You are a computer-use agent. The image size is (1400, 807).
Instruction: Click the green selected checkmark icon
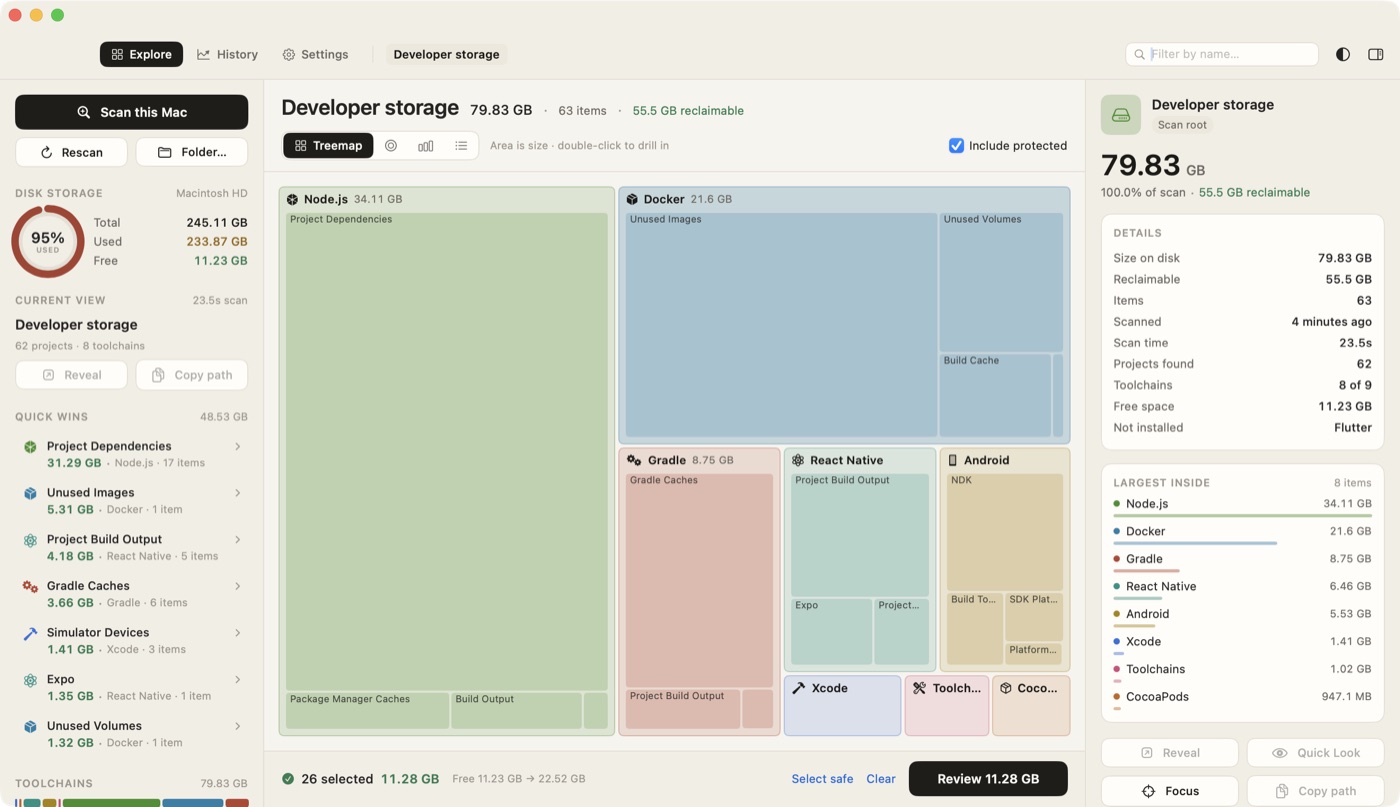click(288, 779)
